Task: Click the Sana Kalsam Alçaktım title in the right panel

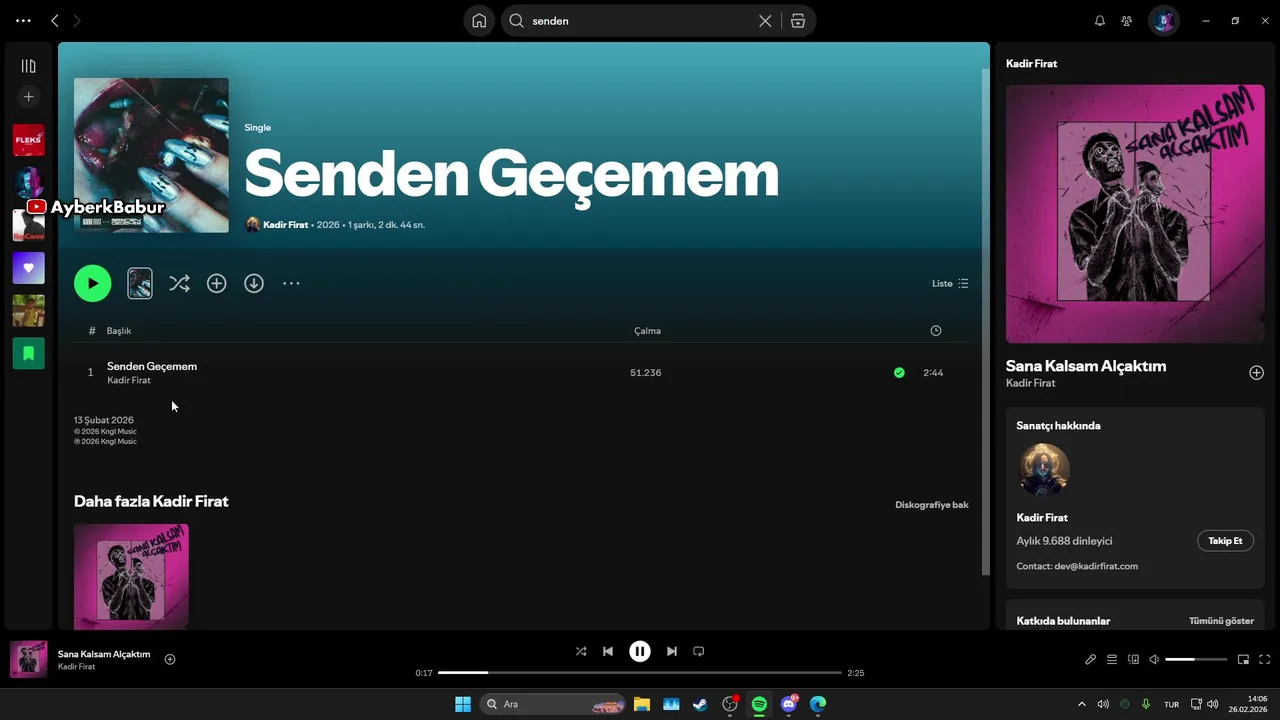Action: click(x=1086, y=366)
